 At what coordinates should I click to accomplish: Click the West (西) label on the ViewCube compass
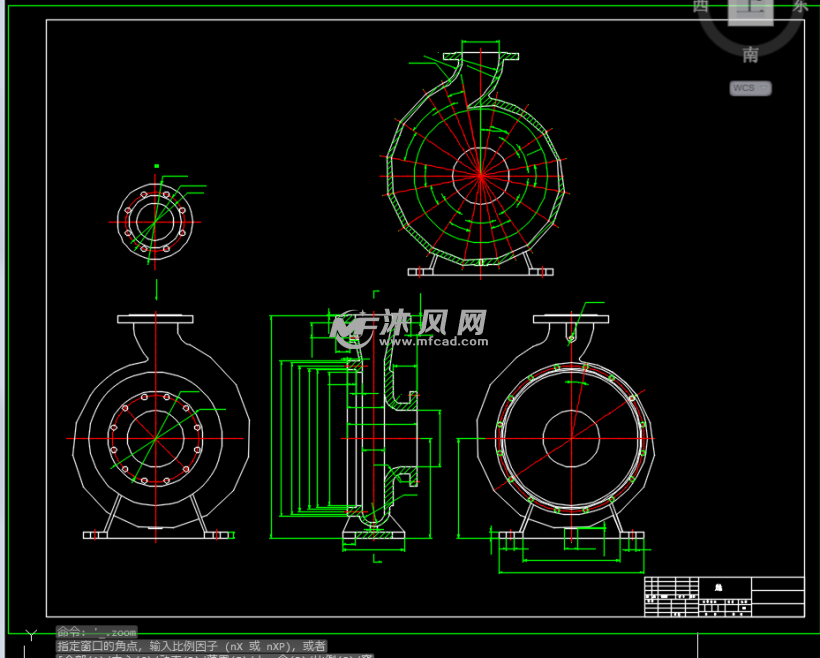coord(701,6)
